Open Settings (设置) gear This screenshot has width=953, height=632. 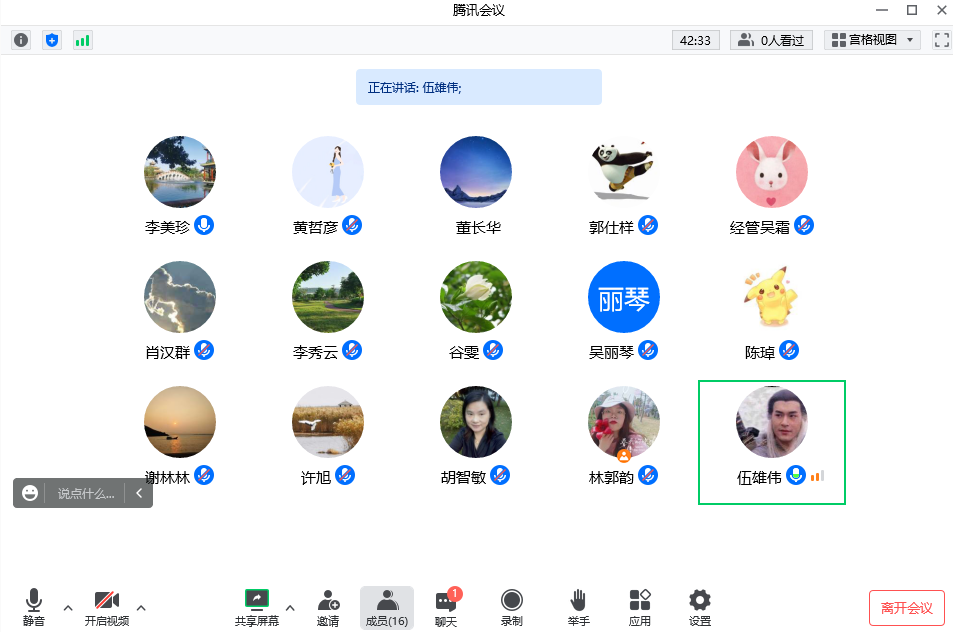click(700, 607)
